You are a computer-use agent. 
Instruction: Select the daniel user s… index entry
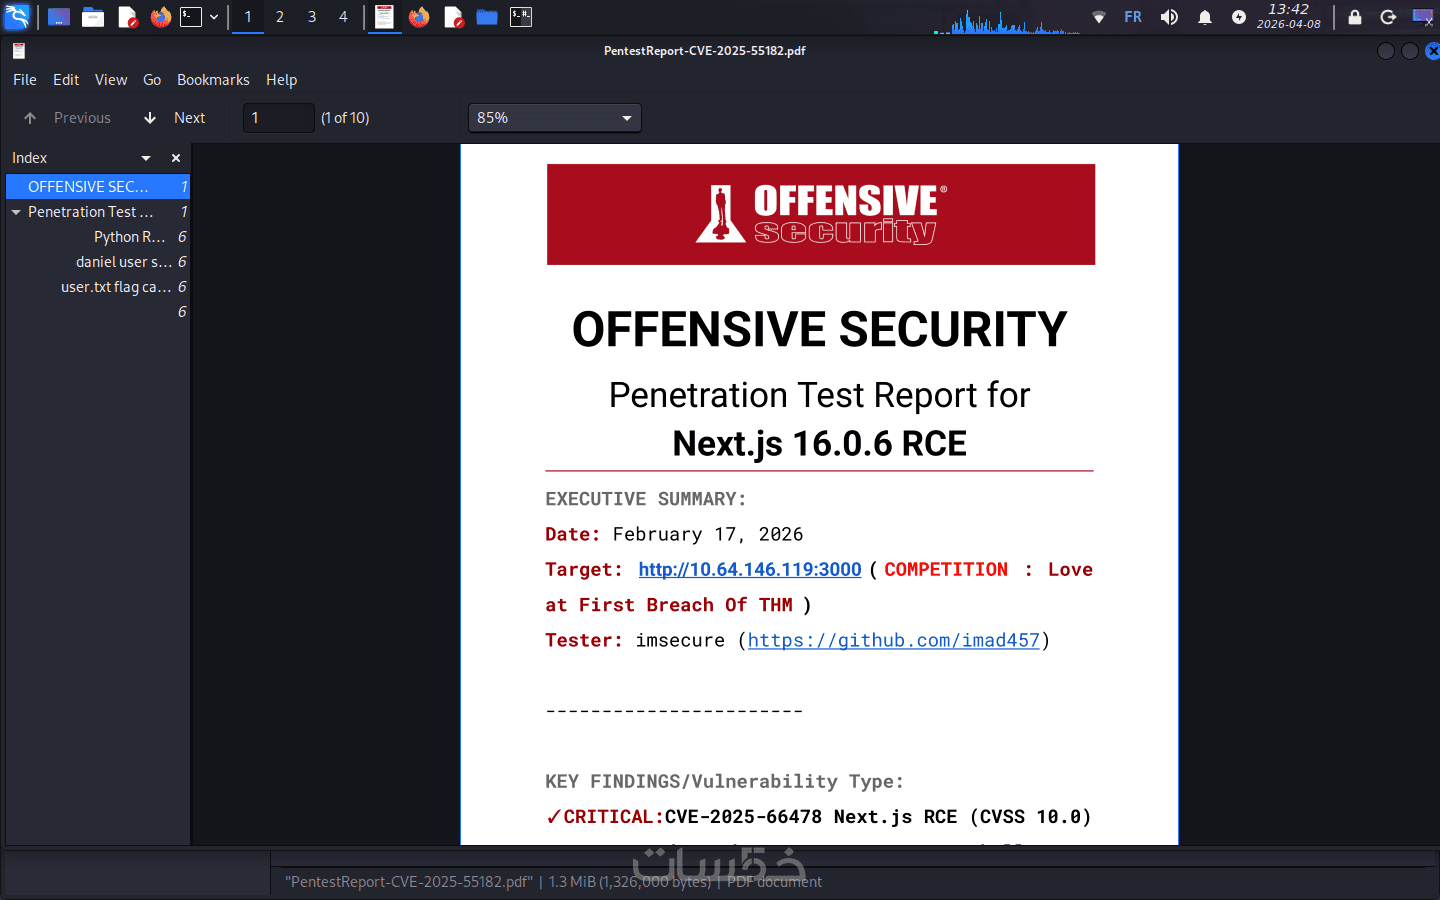pos(98,262)
